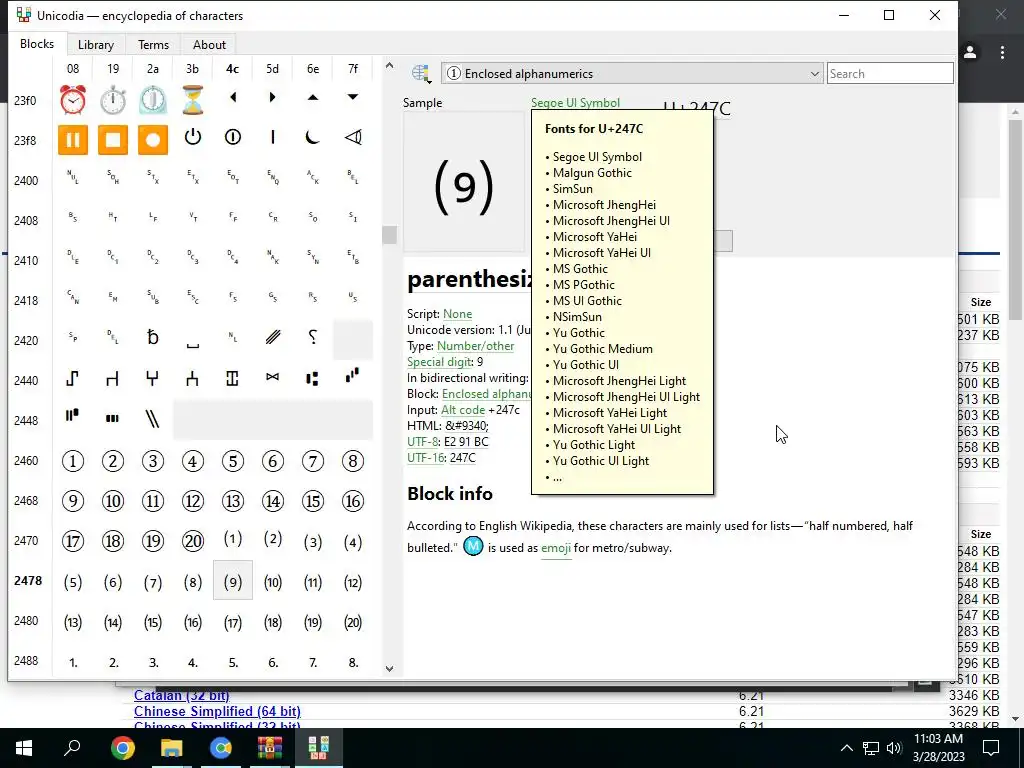Select the alarm clock character
1024x768 pixels.
click(x=72, y=100)
